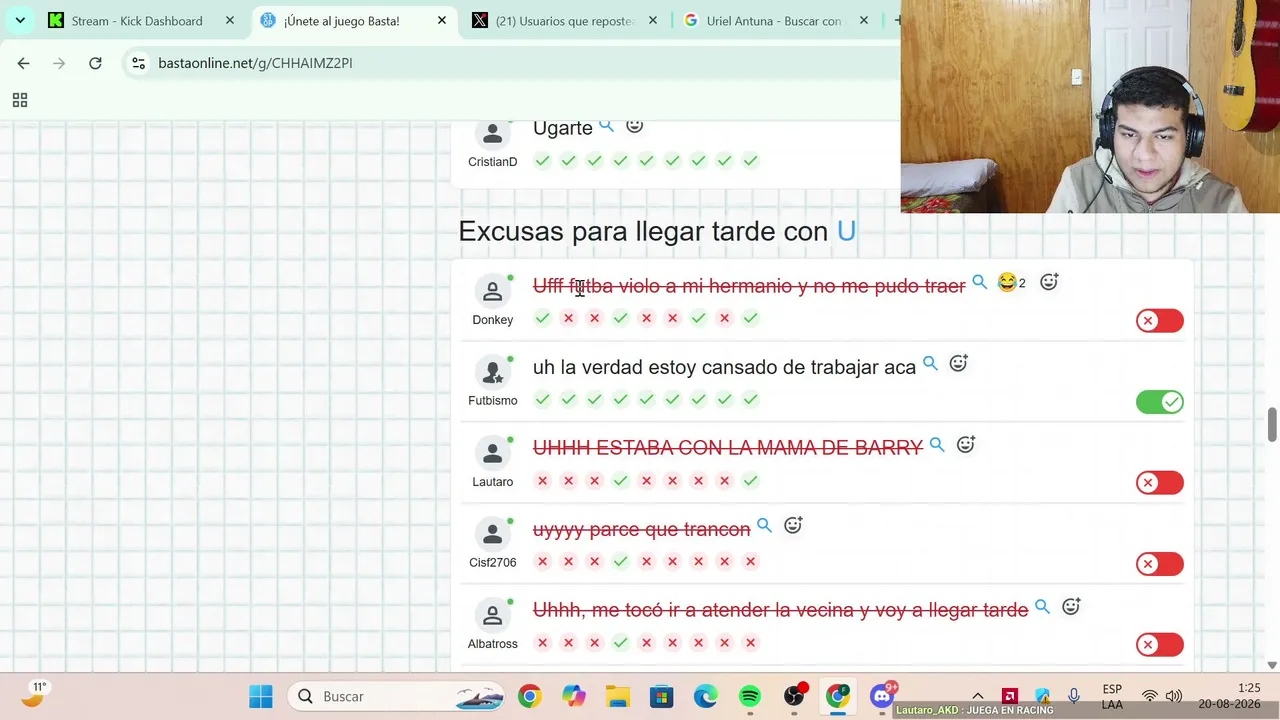Toggle the approval switch on Cisf2706's row
This screenshot has width=1280, height=720.
tap(1160, 564)
